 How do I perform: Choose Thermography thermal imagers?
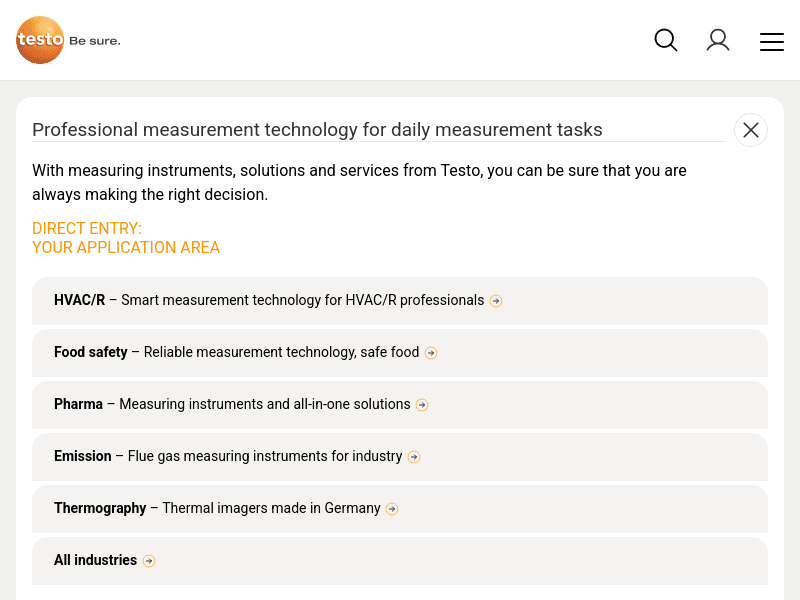pos(217,508)
